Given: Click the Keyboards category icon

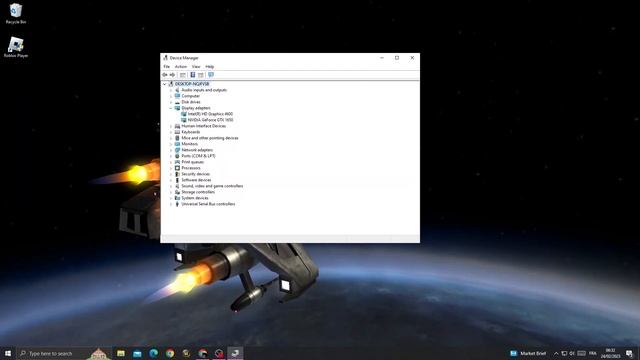Looking at the screenshot, I should [x=177, y=132].
